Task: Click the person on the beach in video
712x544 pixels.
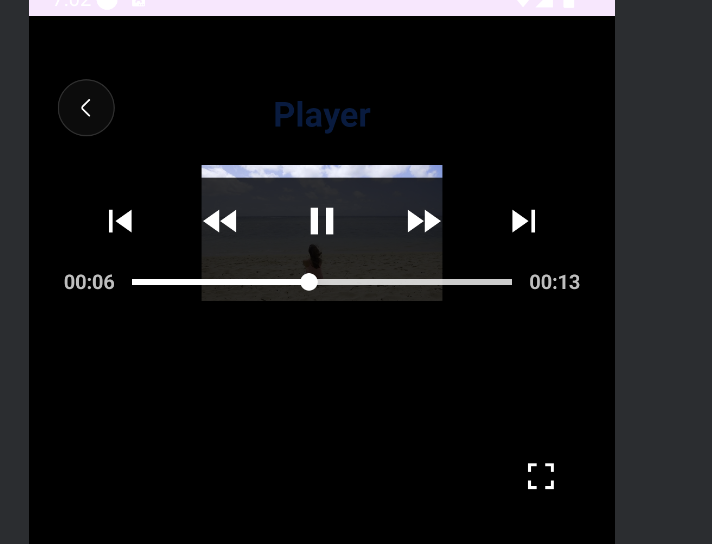Action: tap(313, 260)
